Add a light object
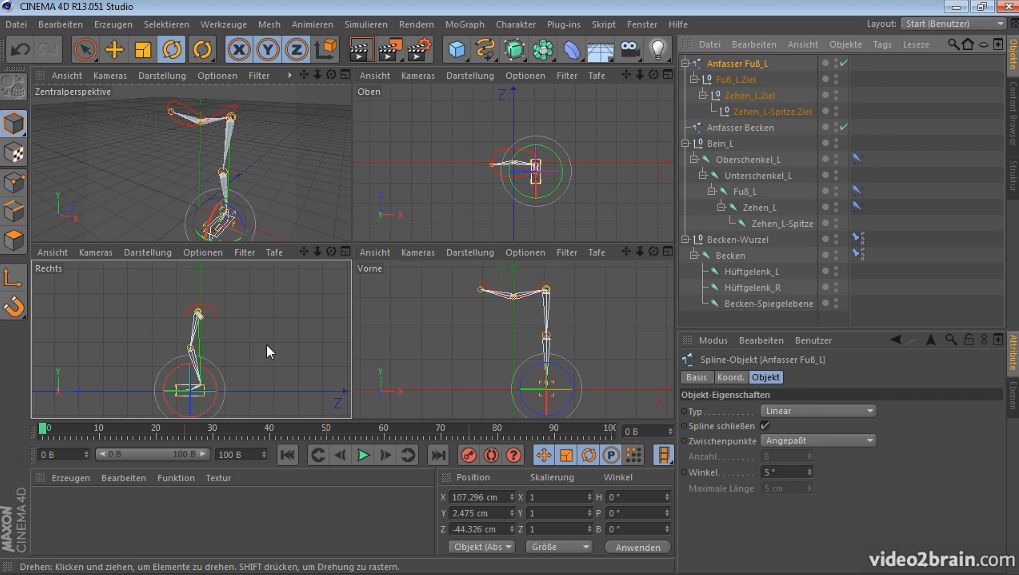Viewport: 1019px width, 575px height. tap(658, 49)
